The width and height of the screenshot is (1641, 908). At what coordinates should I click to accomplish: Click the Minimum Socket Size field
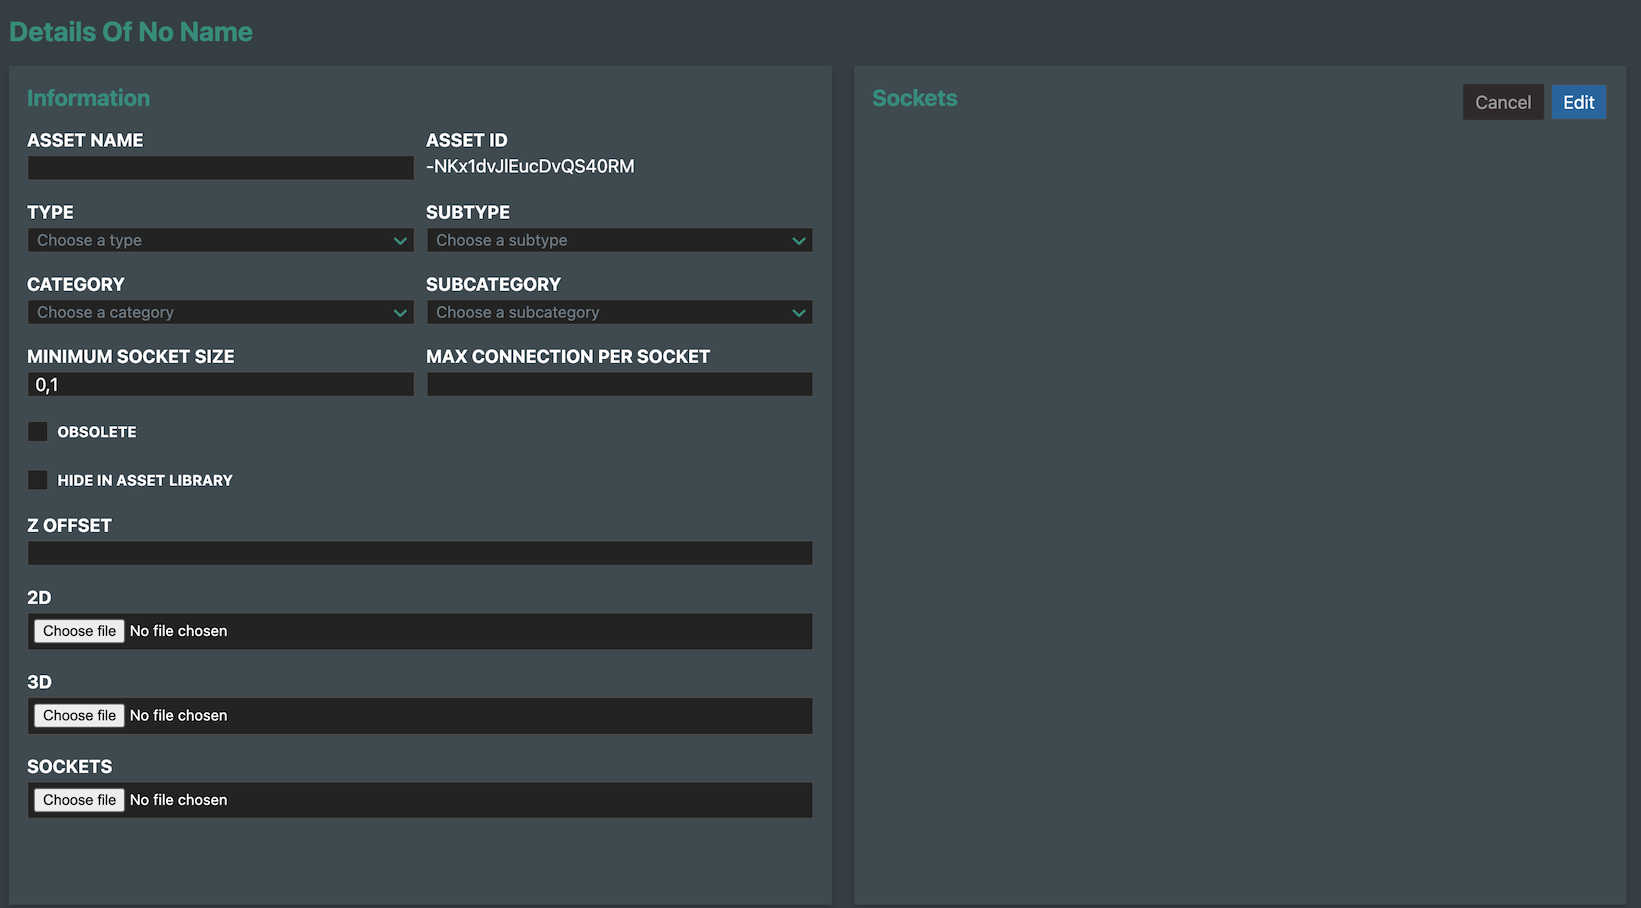[x=220, y=384]
